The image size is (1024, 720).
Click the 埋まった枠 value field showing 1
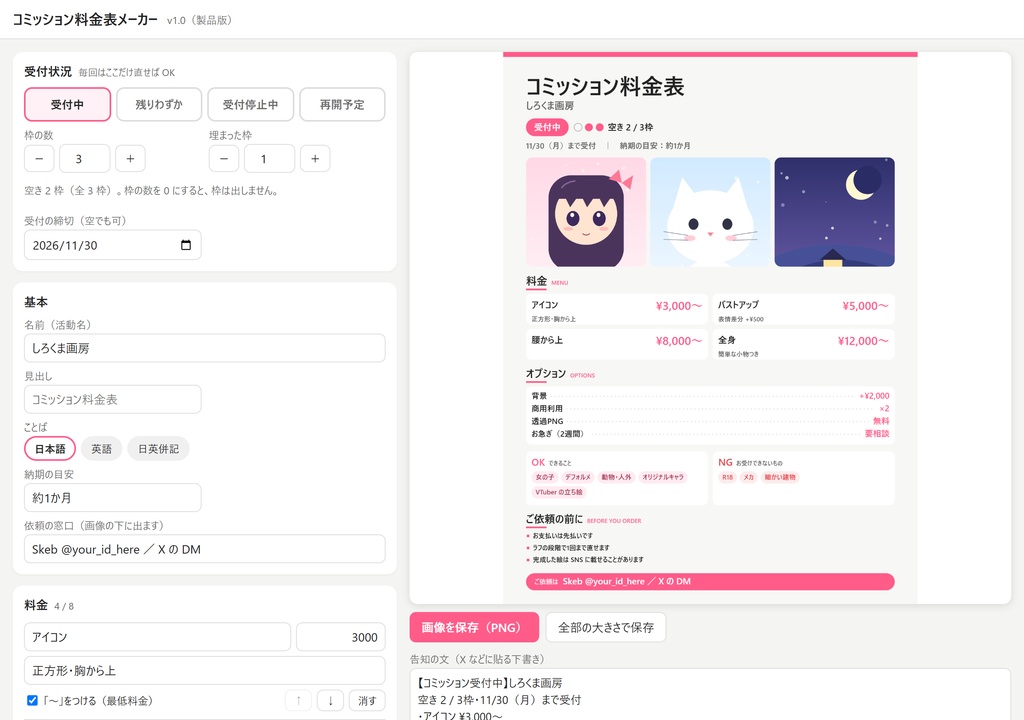coord(270,159)
